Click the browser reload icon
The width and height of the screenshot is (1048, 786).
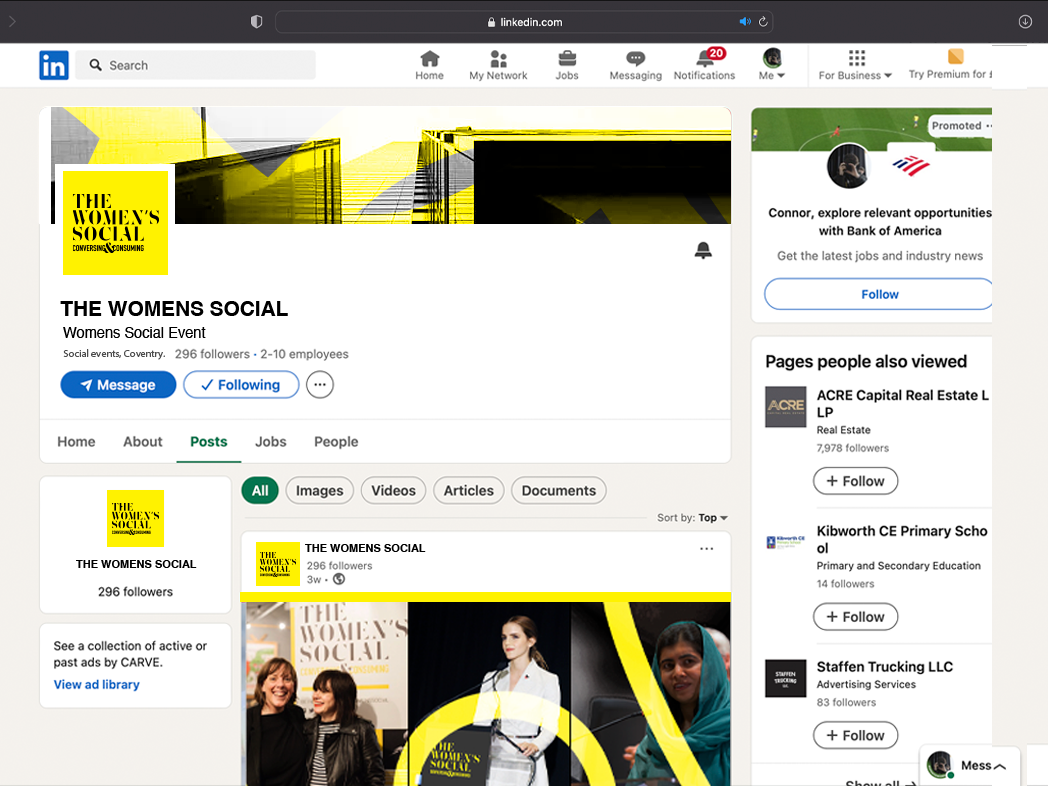pos(763,22)
